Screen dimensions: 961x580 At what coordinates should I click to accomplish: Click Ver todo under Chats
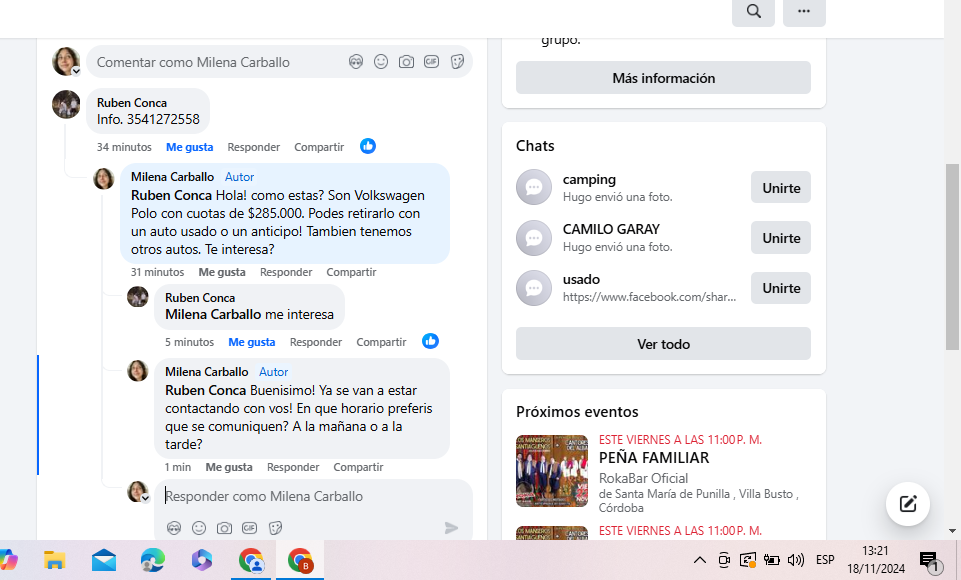coord(663,344)
